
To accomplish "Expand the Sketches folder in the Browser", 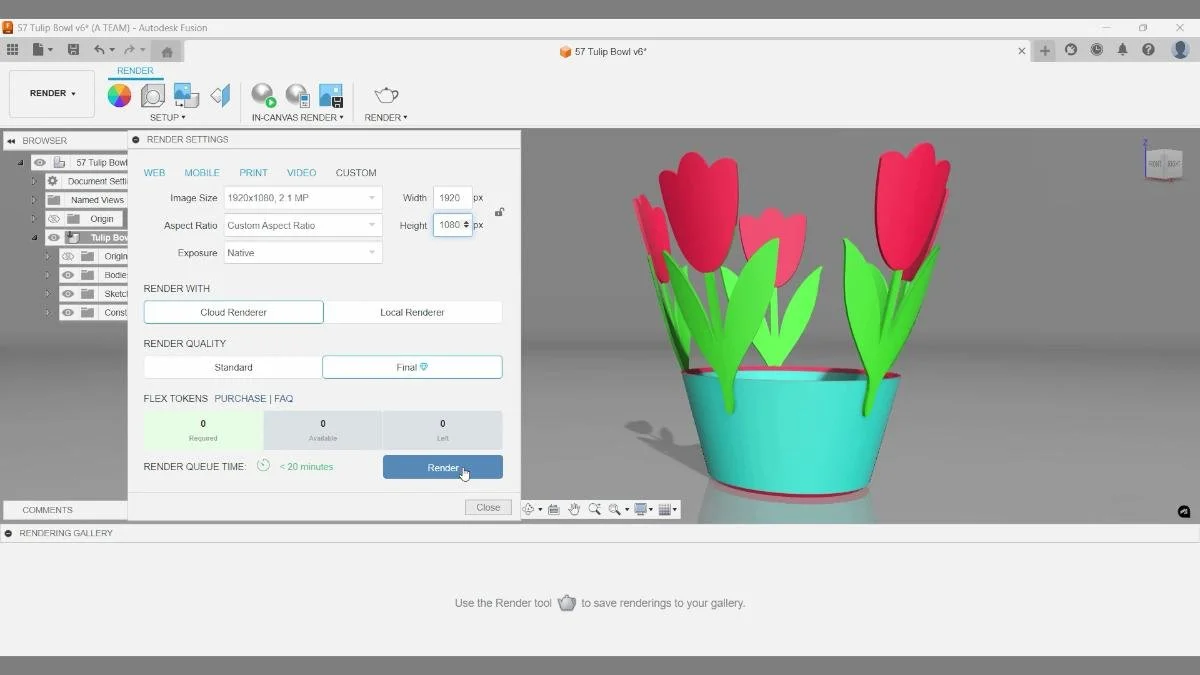I will coord(47,293).
